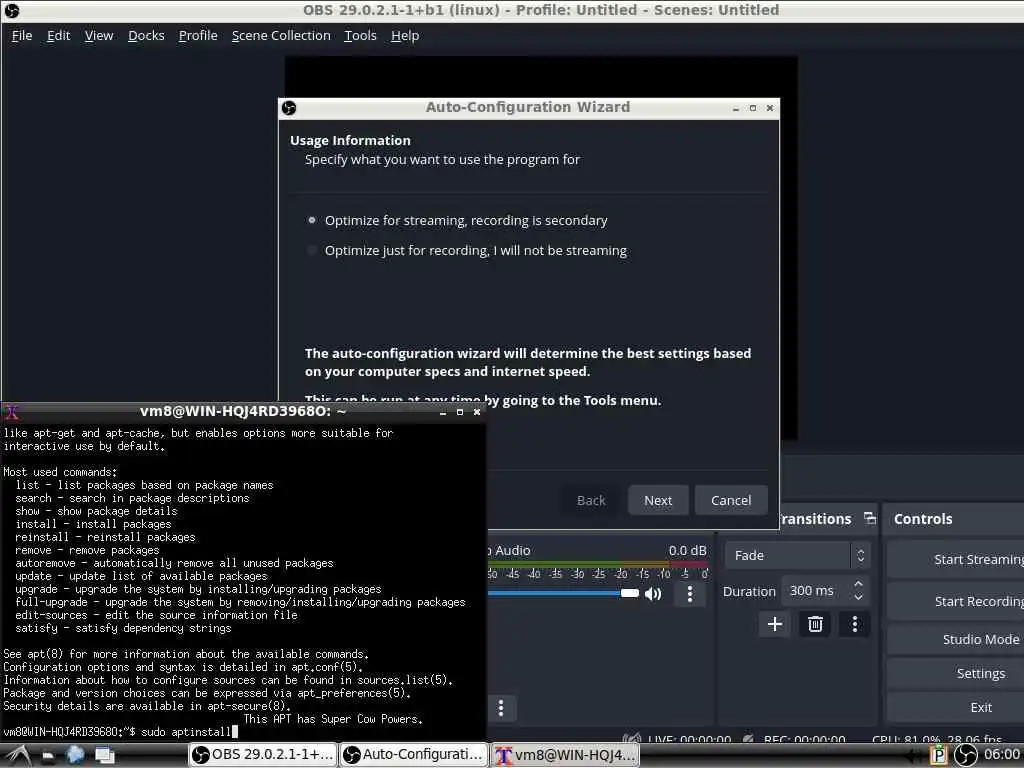1024x768 pixels.
Task: Open audio track options three-dot menu
Action: [690, 594]
